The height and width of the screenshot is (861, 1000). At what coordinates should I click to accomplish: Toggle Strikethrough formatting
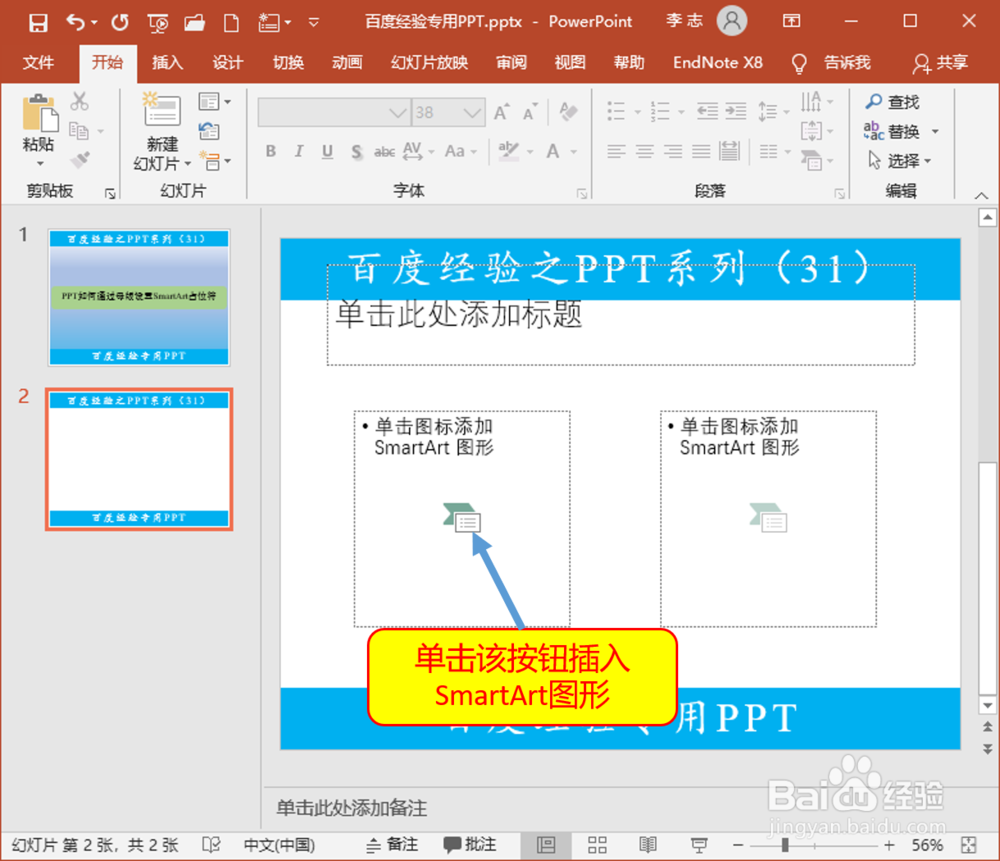pos(385,152)
